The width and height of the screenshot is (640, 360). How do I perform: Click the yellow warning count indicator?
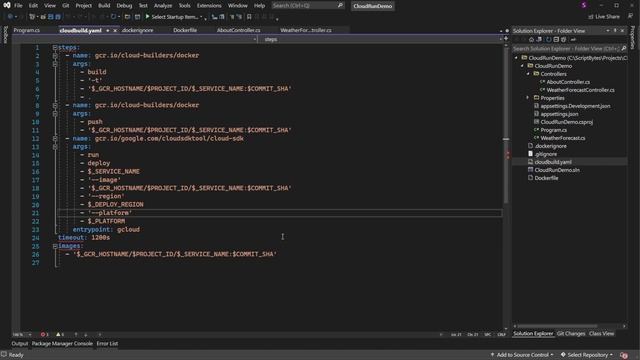coord(60,335)
